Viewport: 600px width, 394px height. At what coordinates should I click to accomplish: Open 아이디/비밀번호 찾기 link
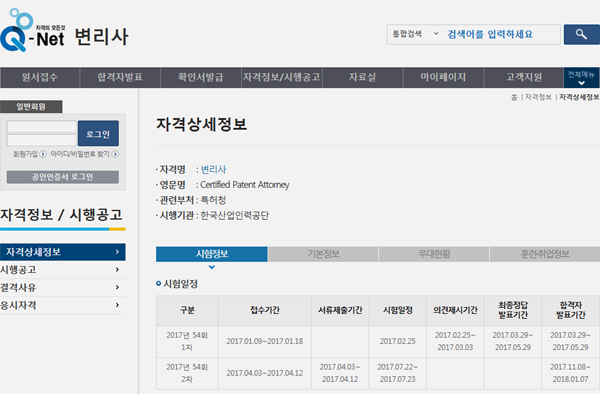point(80,154)
